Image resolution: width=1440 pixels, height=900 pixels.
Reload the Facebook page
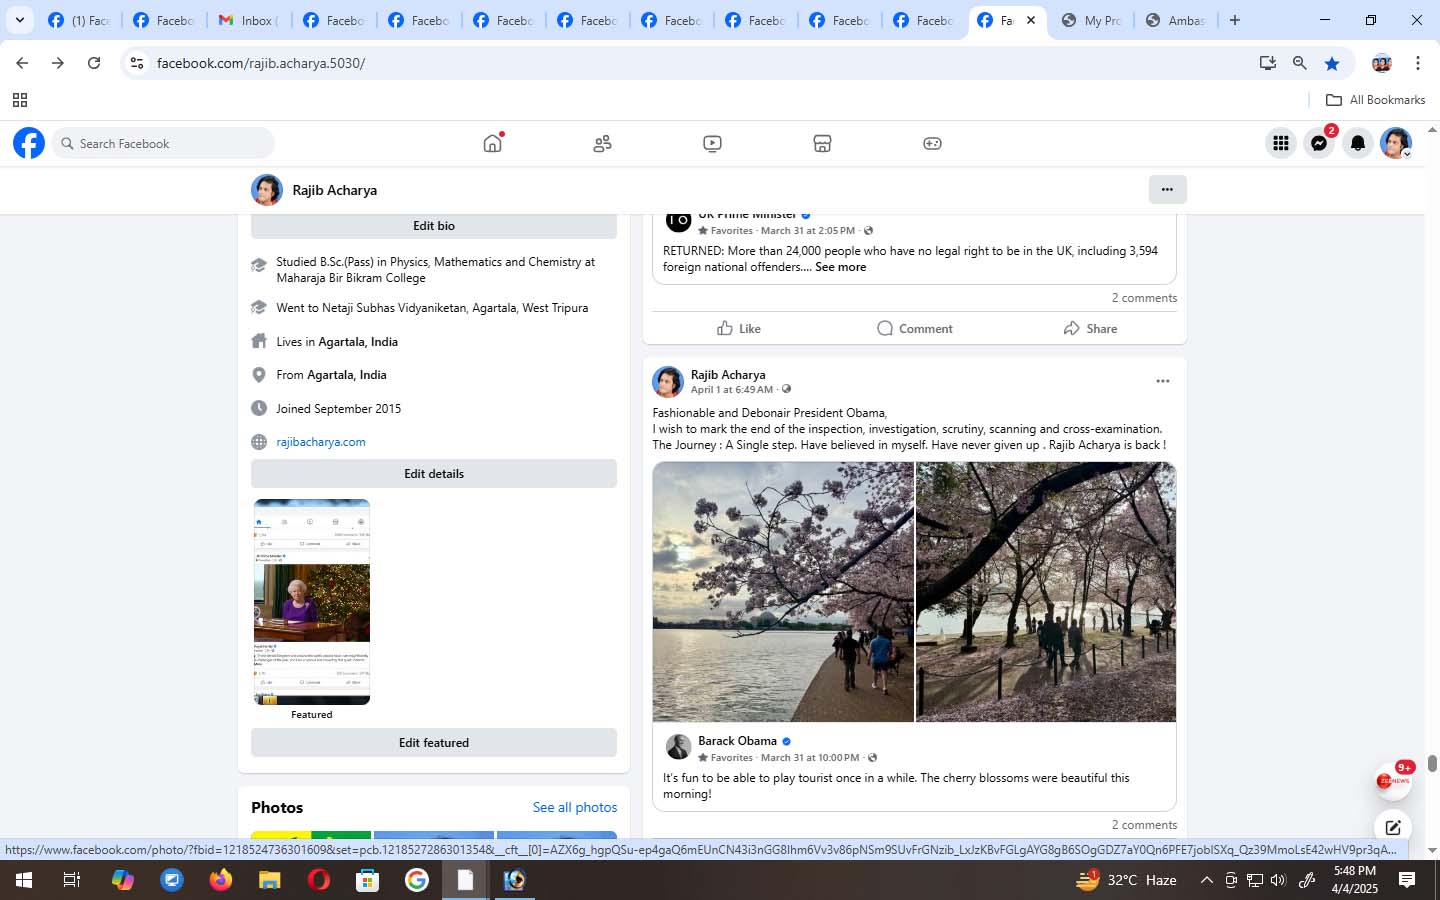click(x=94, y=63)
